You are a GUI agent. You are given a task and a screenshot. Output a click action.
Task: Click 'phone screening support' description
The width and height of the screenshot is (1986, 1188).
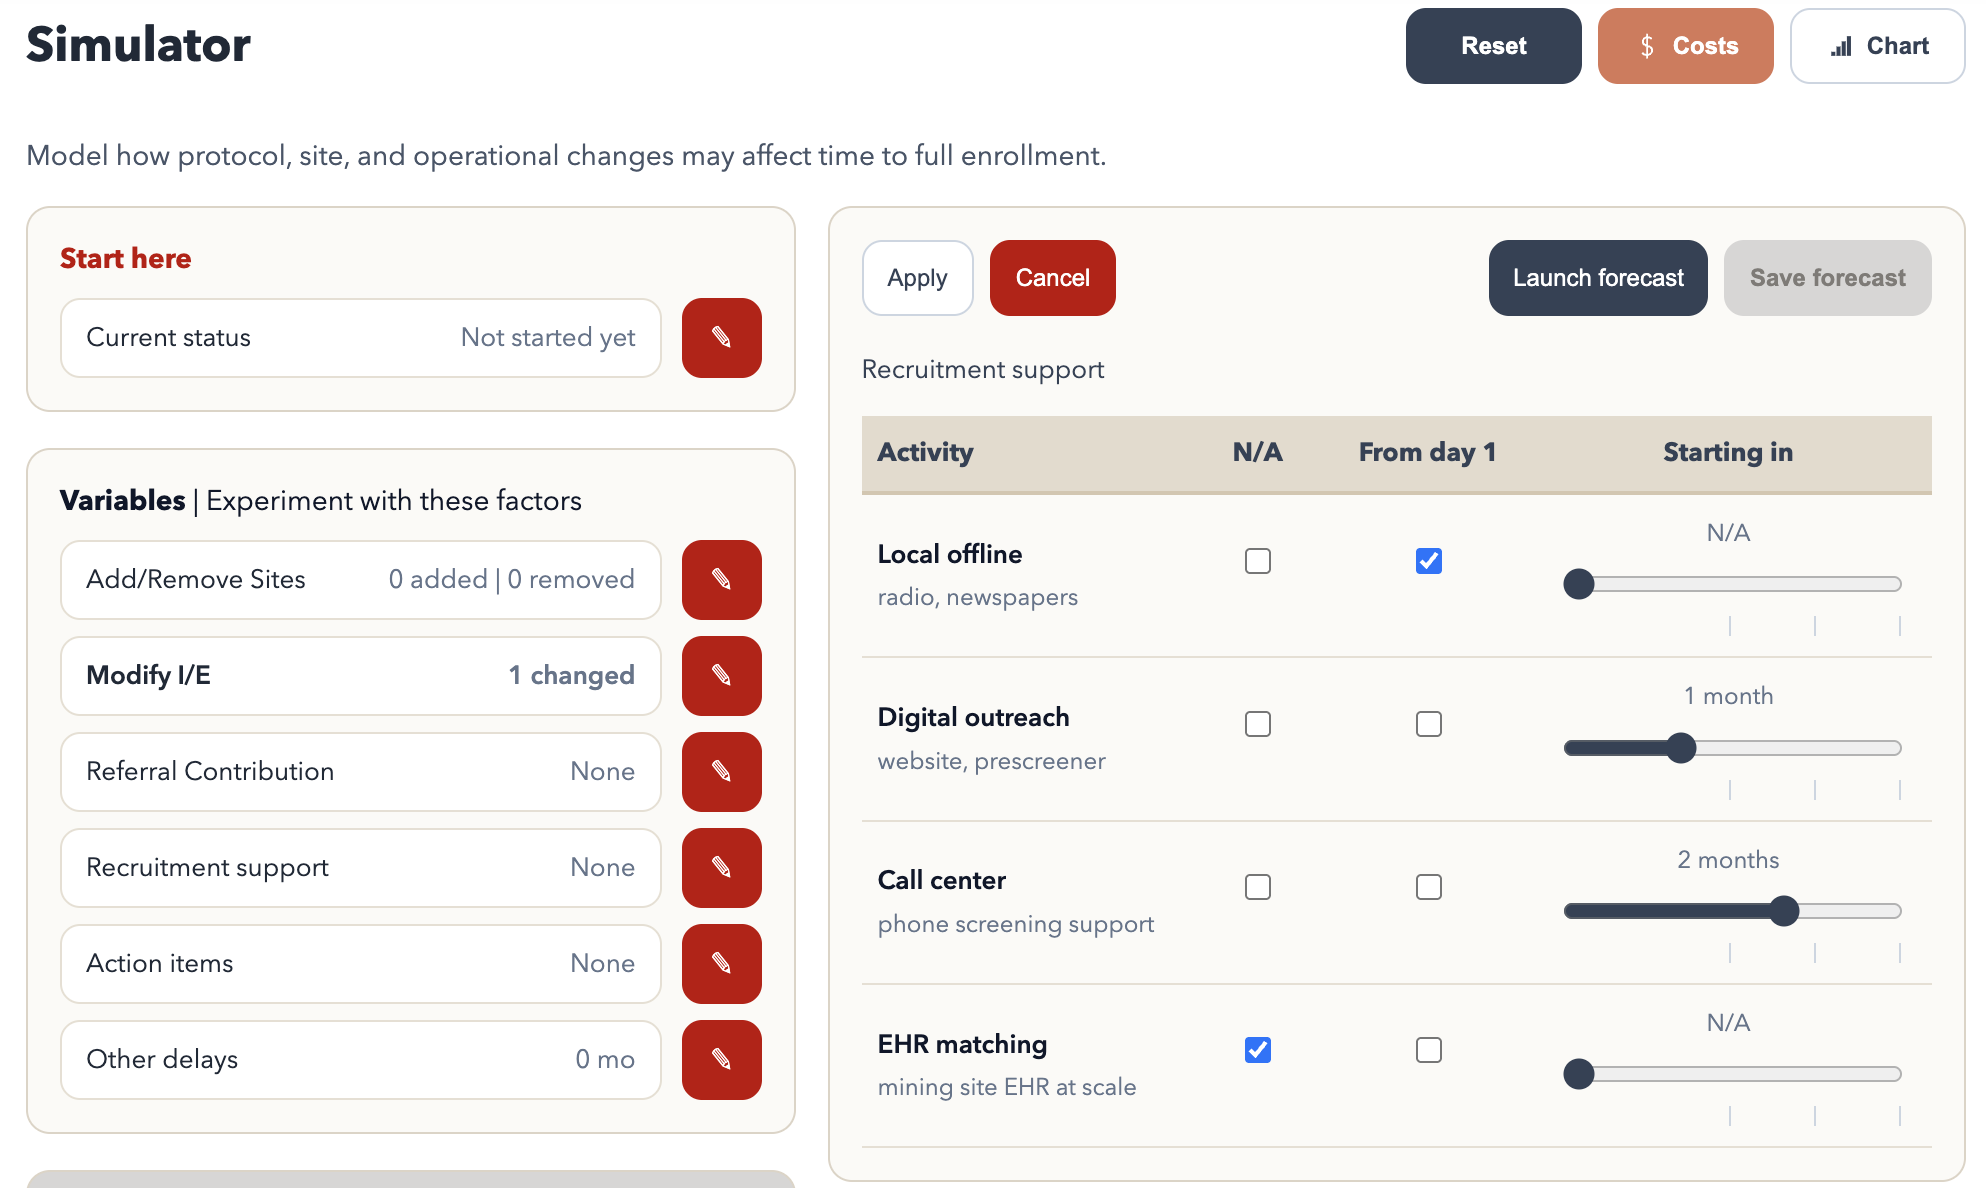[1015, 924]
